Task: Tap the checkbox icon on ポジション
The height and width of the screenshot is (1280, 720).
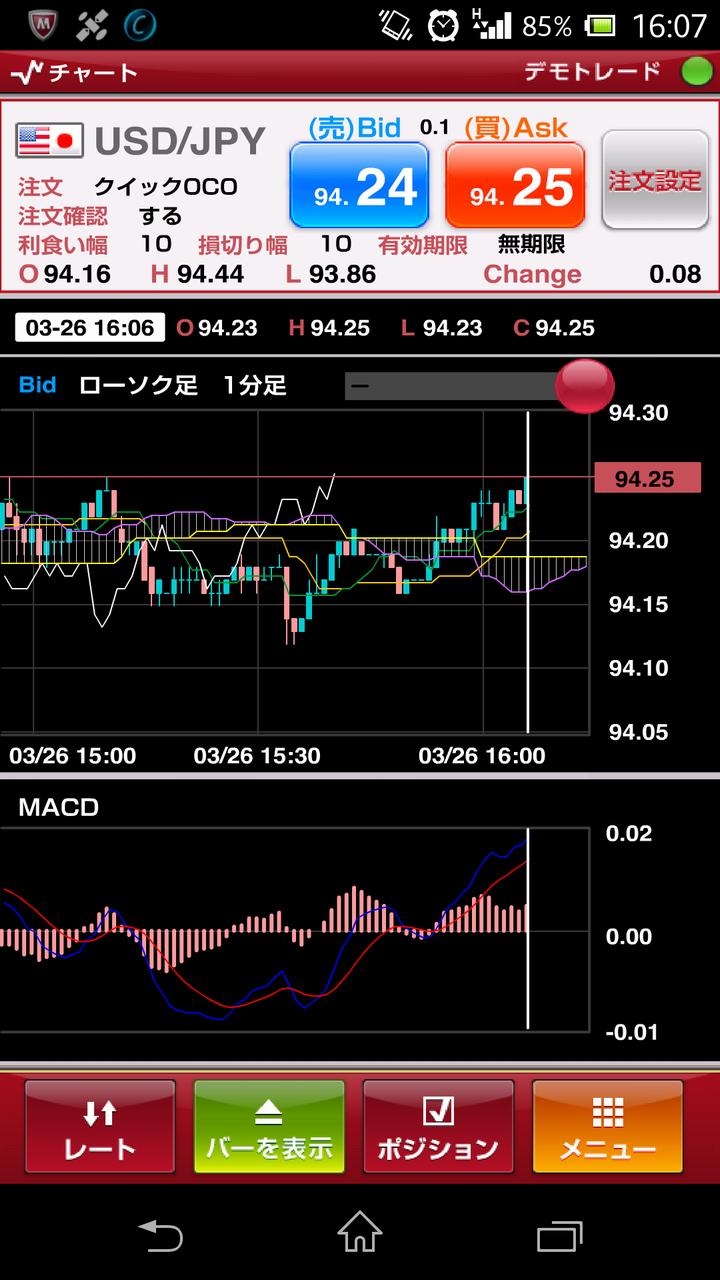Action: (438, 1111)
